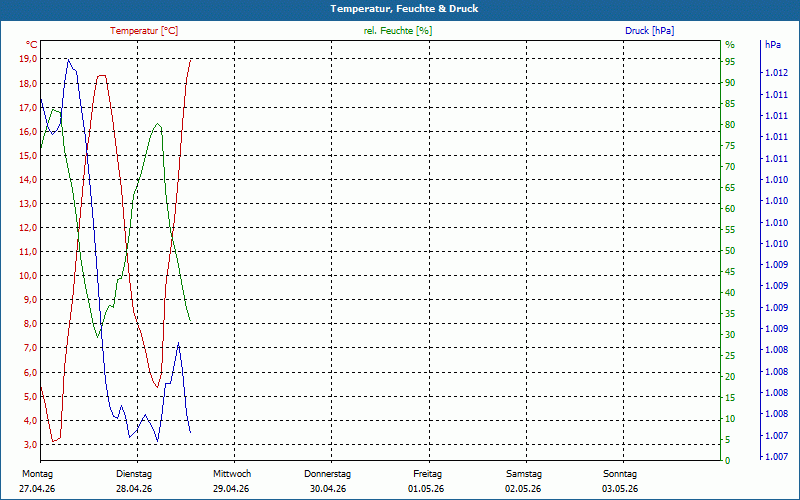This screenshot has width=800, height=500.
Task: Click the '16,0' temperature axis value
Action: coord(28,131)
